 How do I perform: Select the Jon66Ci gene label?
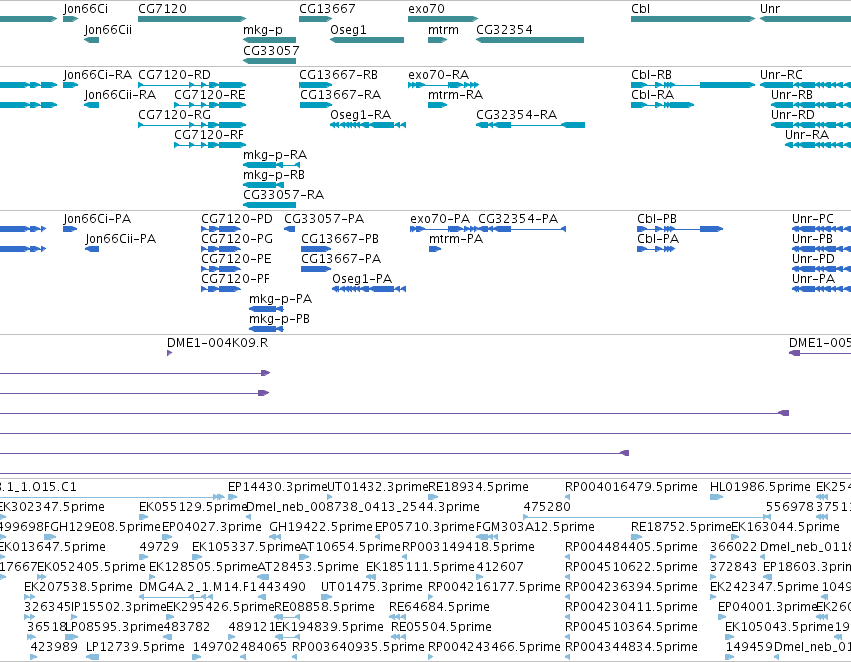[85, 9]
